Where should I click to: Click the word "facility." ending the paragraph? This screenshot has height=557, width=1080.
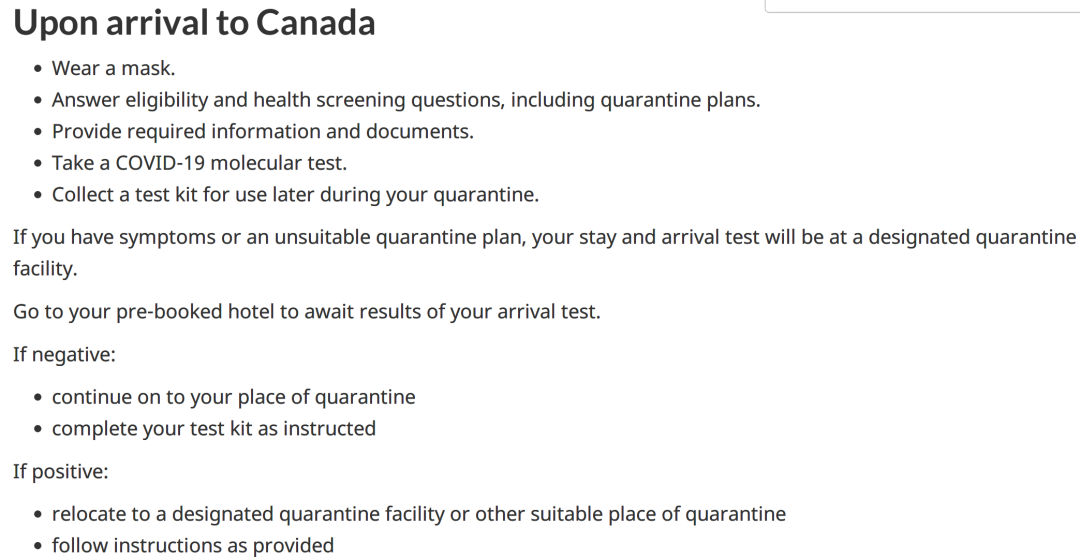45,269
